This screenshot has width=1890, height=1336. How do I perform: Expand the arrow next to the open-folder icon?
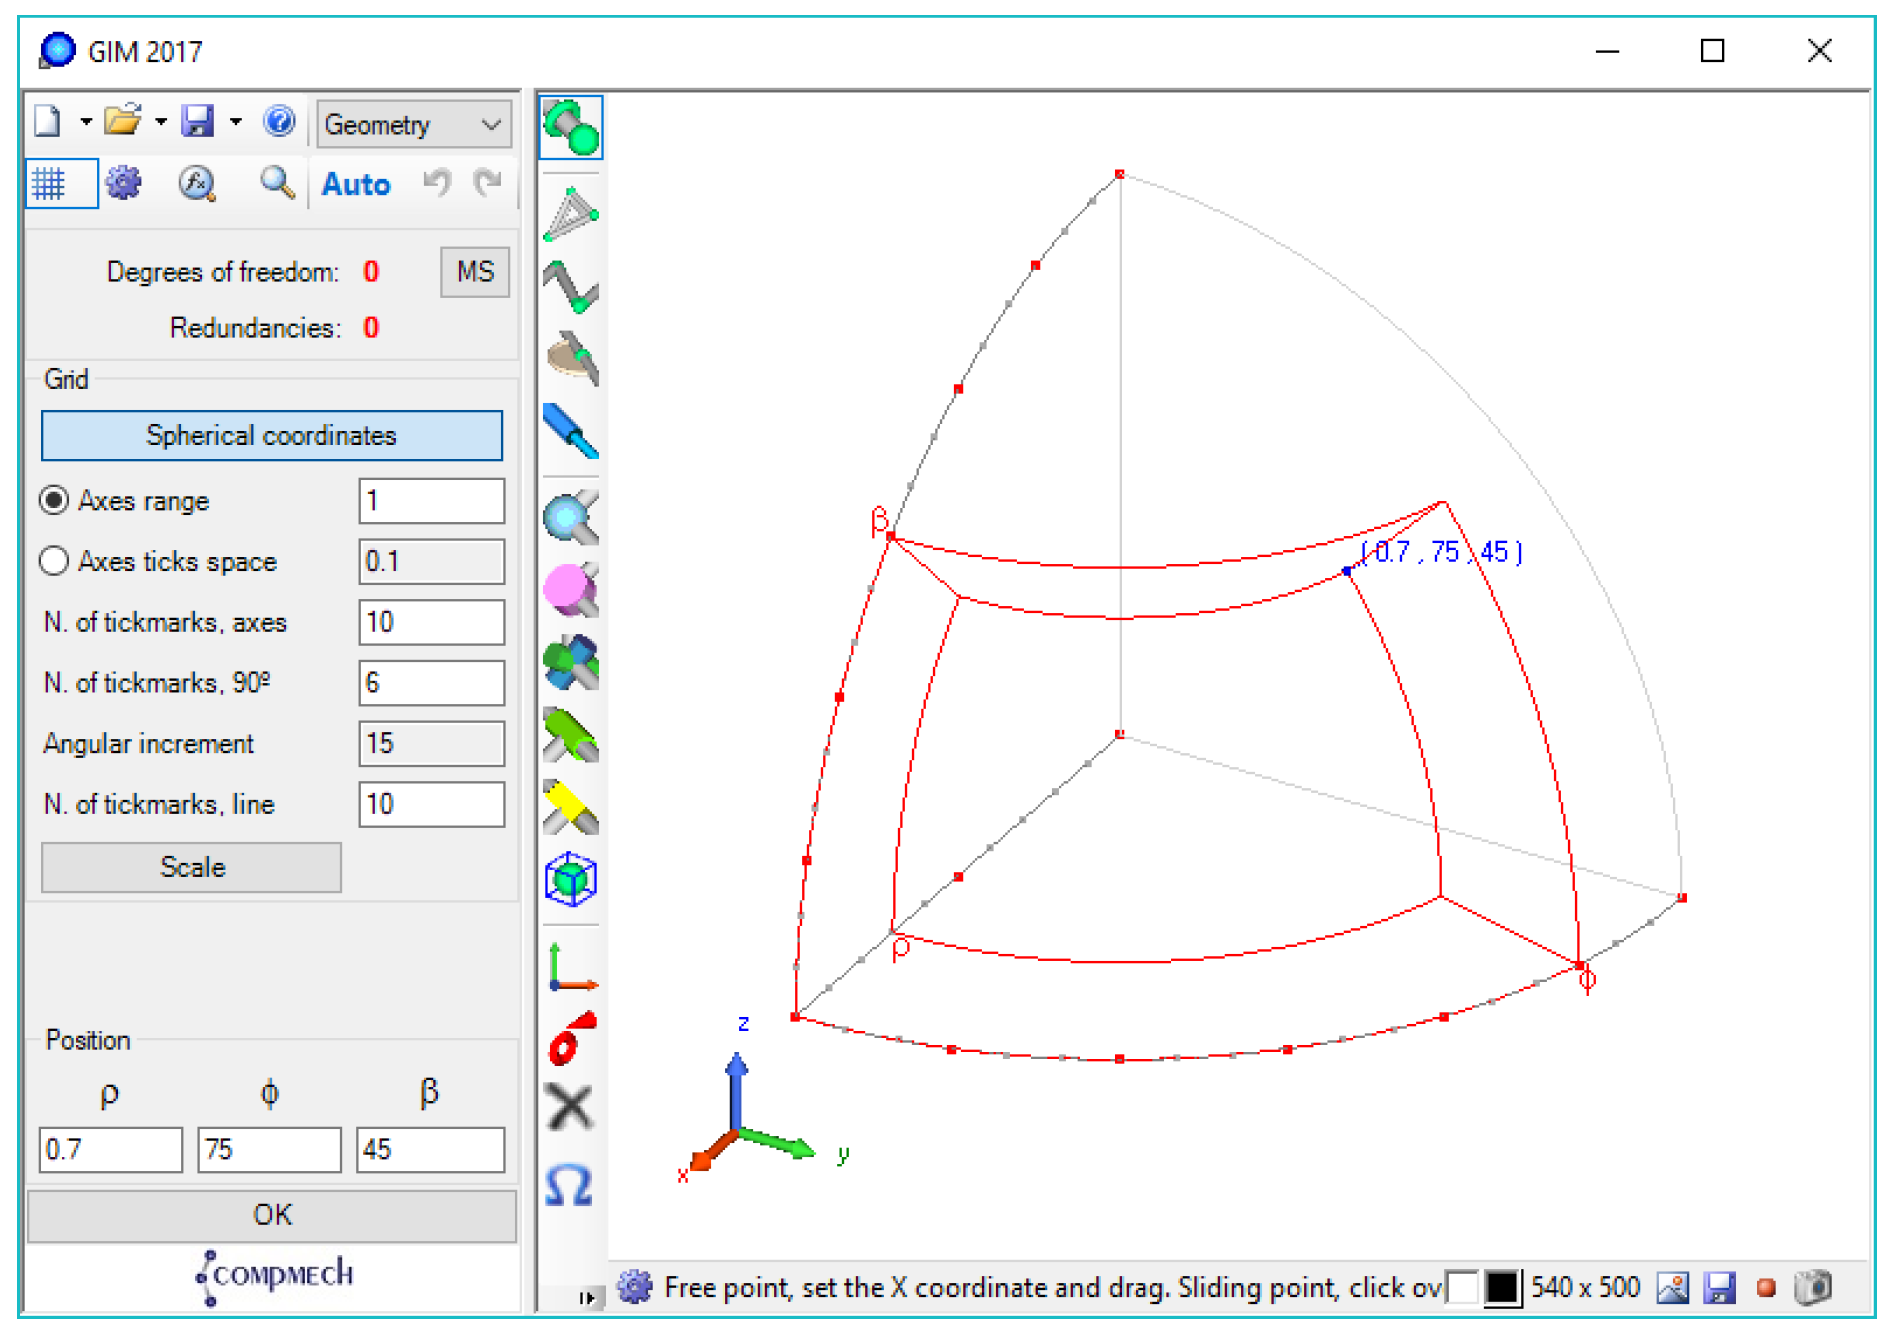(161, 122)
